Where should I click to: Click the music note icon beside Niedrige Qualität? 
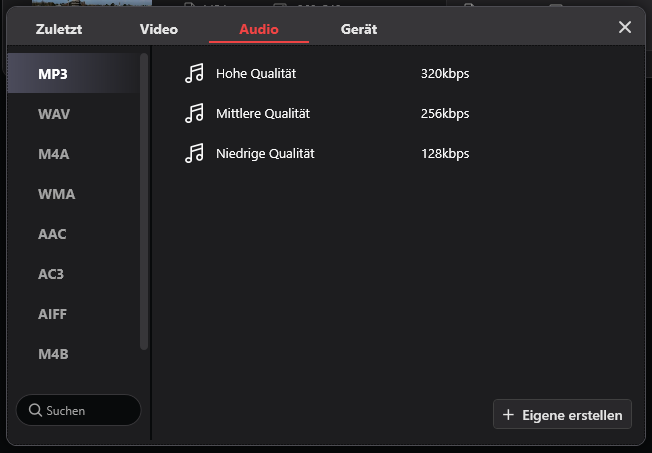(x=194, y=153)
